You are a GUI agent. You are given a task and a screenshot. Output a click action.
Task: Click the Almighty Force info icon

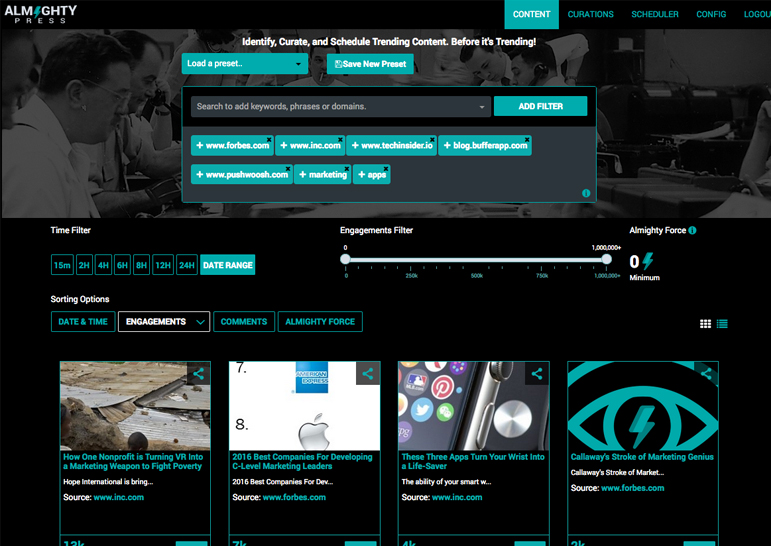coord(692,230)
